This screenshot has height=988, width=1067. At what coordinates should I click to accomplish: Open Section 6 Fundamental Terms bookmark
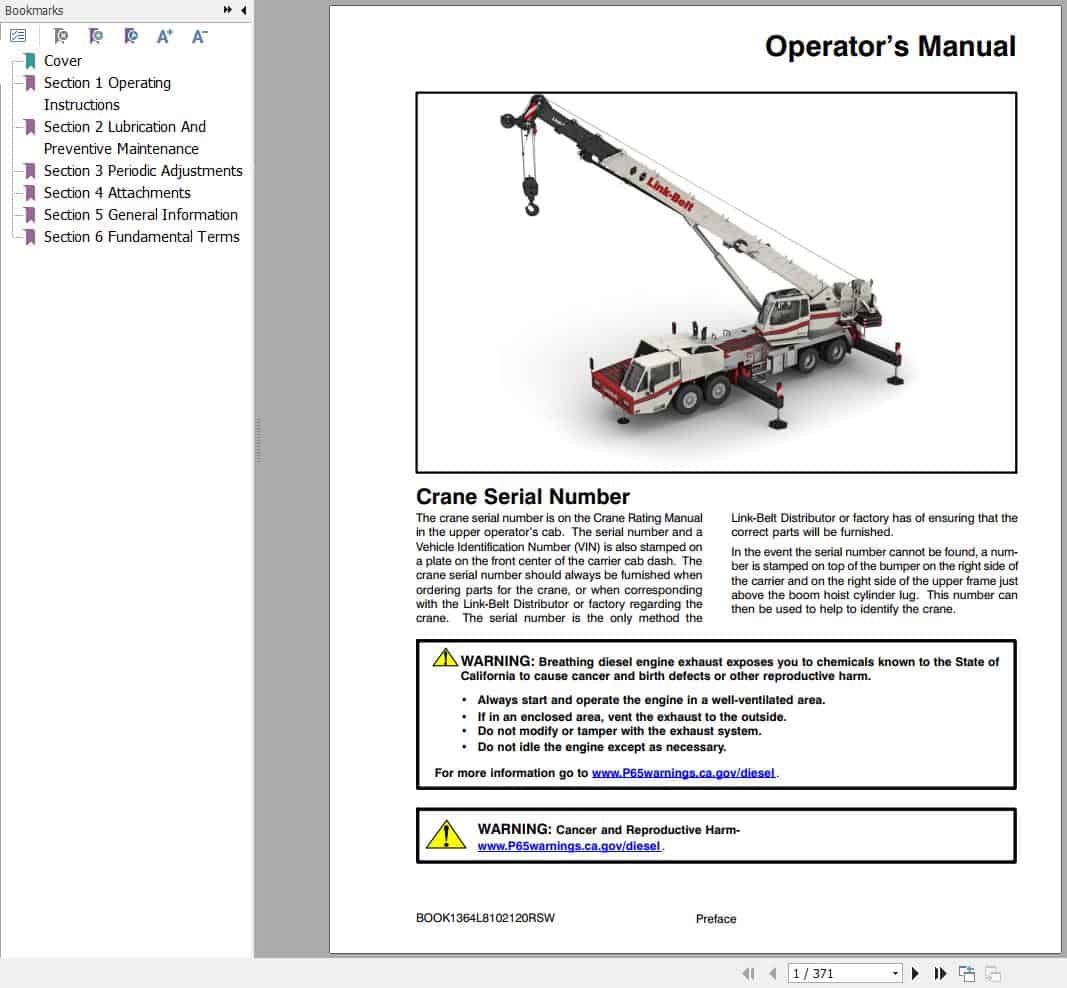pyautogui.click(x=142, y=237)
